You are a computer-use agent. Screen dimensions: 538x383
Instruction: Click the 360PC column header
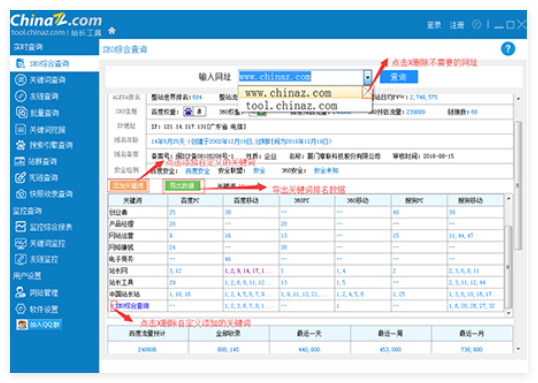tap(307, 200)
